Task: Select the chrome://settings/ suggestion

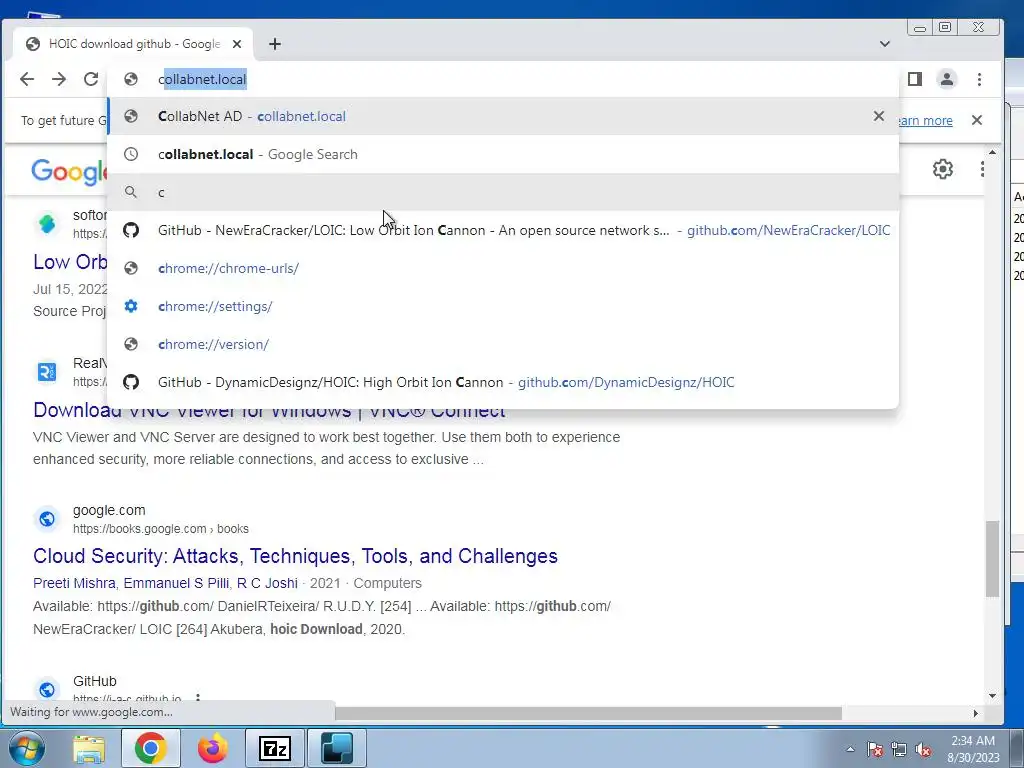Action: click(503, 306)
